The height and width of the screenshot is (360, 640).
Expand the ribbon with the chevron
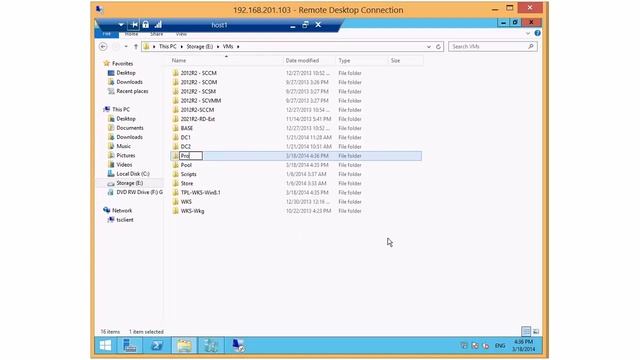click(528, 33)
